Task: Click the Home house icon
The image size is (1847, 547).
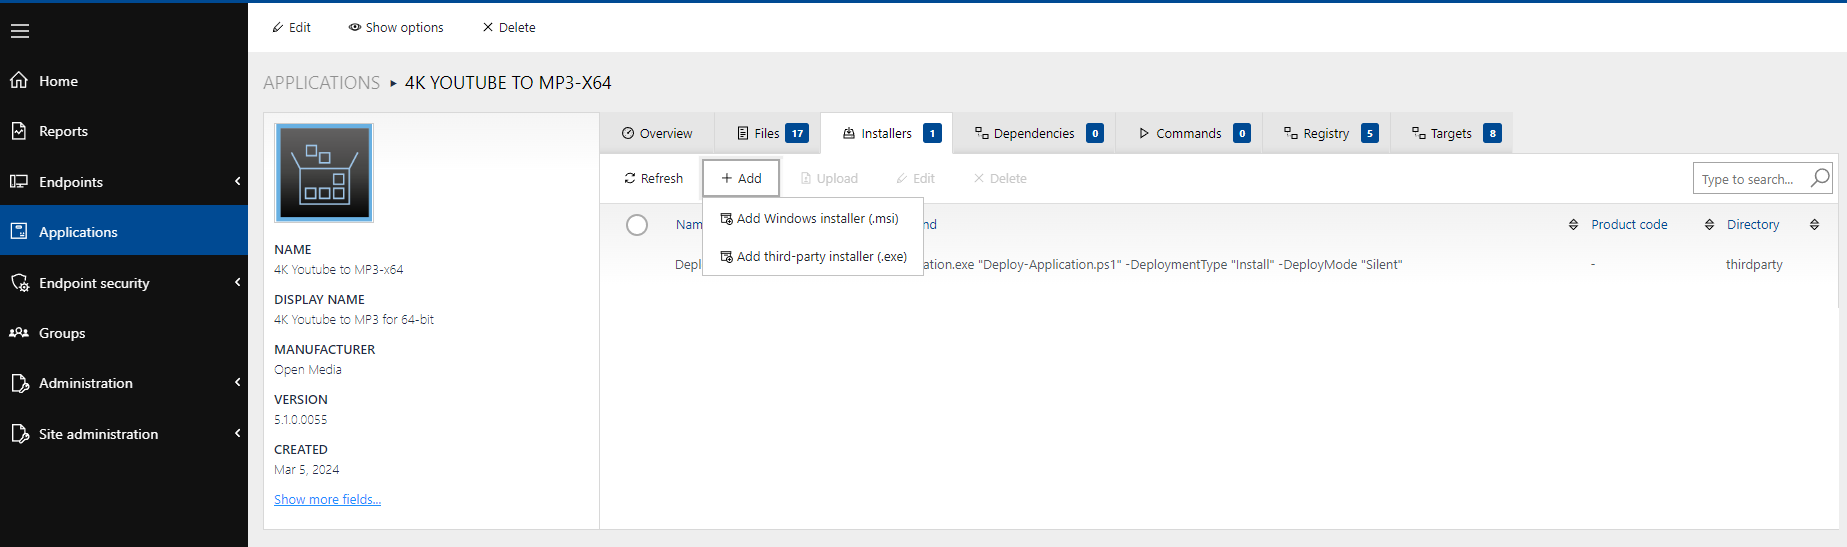Action: pos(19,80)
